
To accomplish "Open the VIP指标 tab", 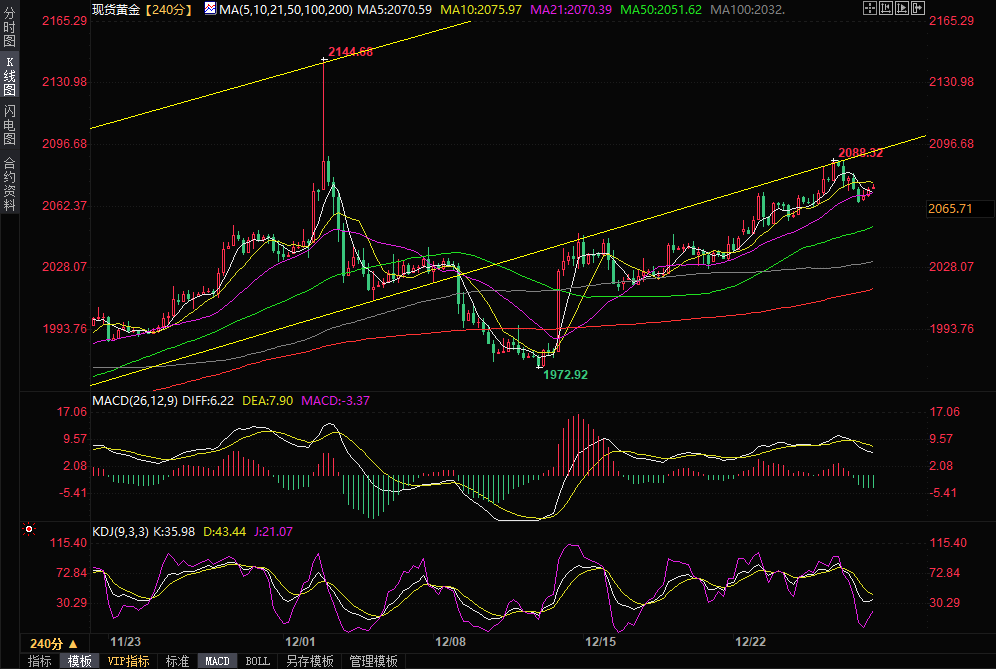I will click(128, 661).
